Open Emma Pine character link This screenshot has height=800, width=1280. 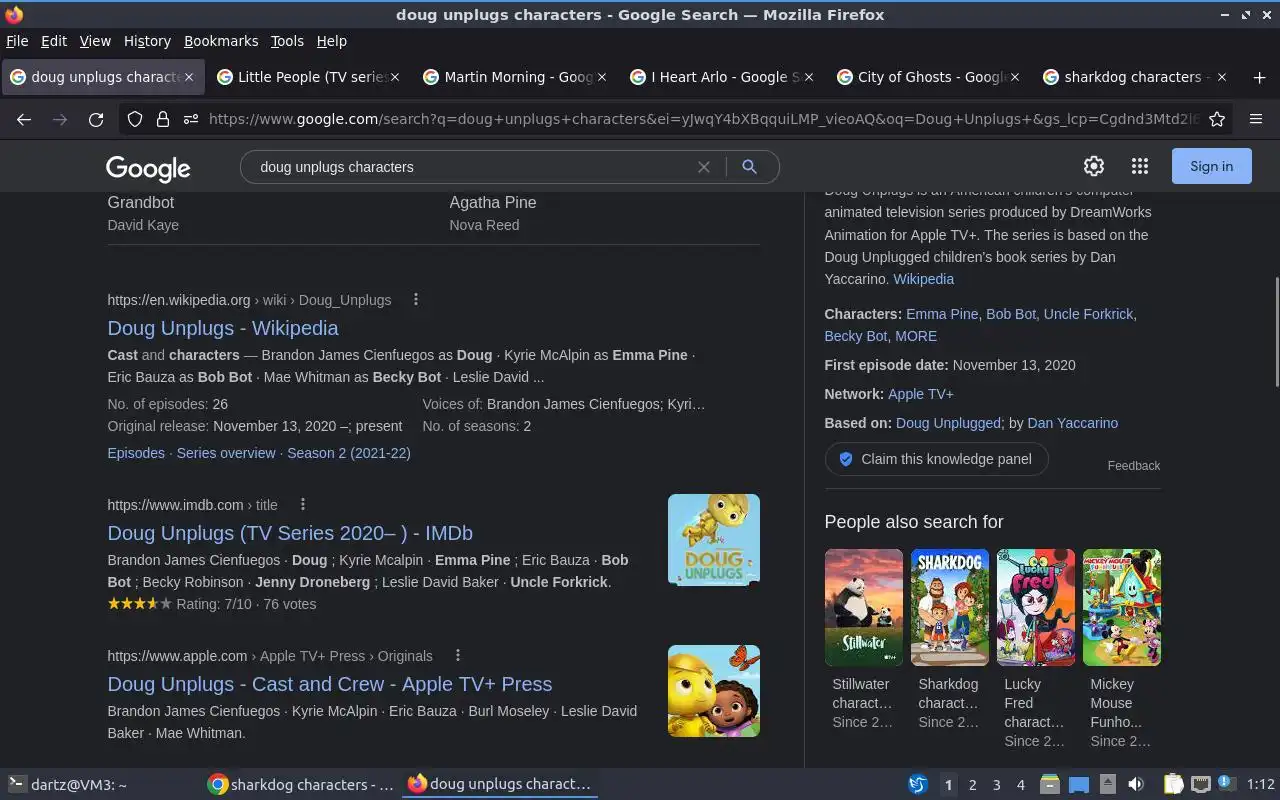(942, 314)
